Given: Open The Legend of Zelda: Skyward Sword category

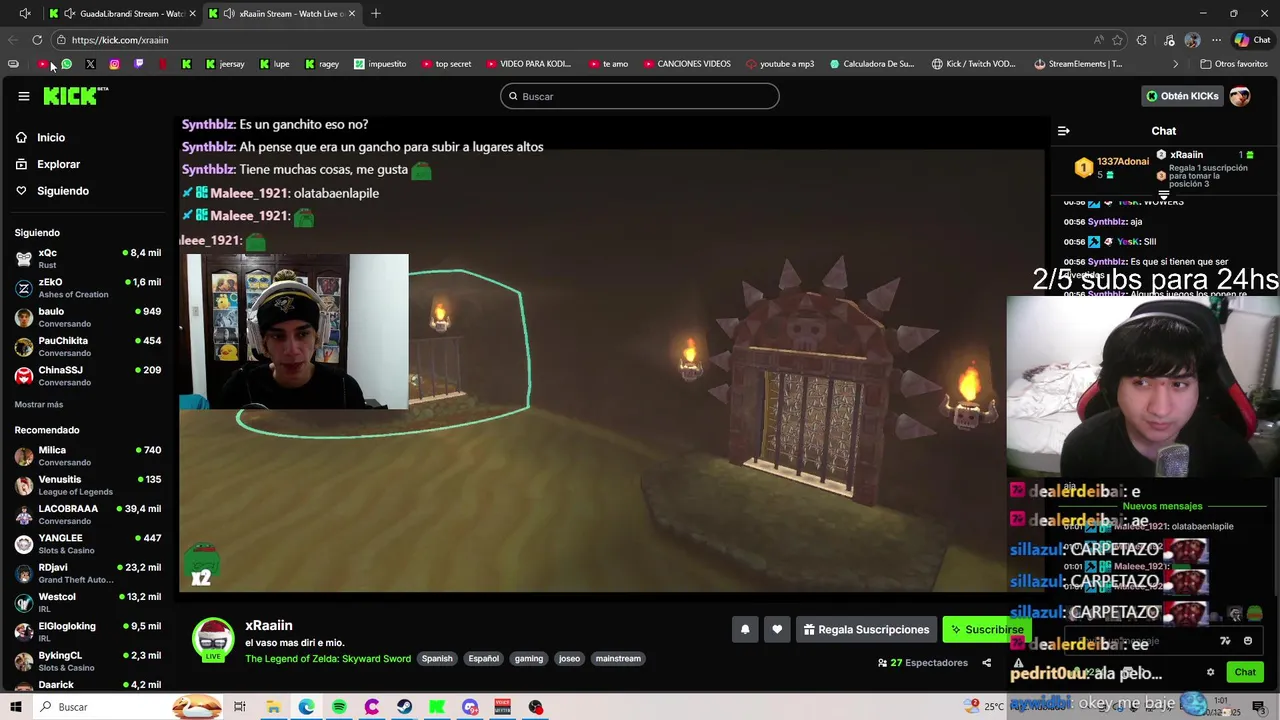Looking at the screenshot, I should click(328, 659).
